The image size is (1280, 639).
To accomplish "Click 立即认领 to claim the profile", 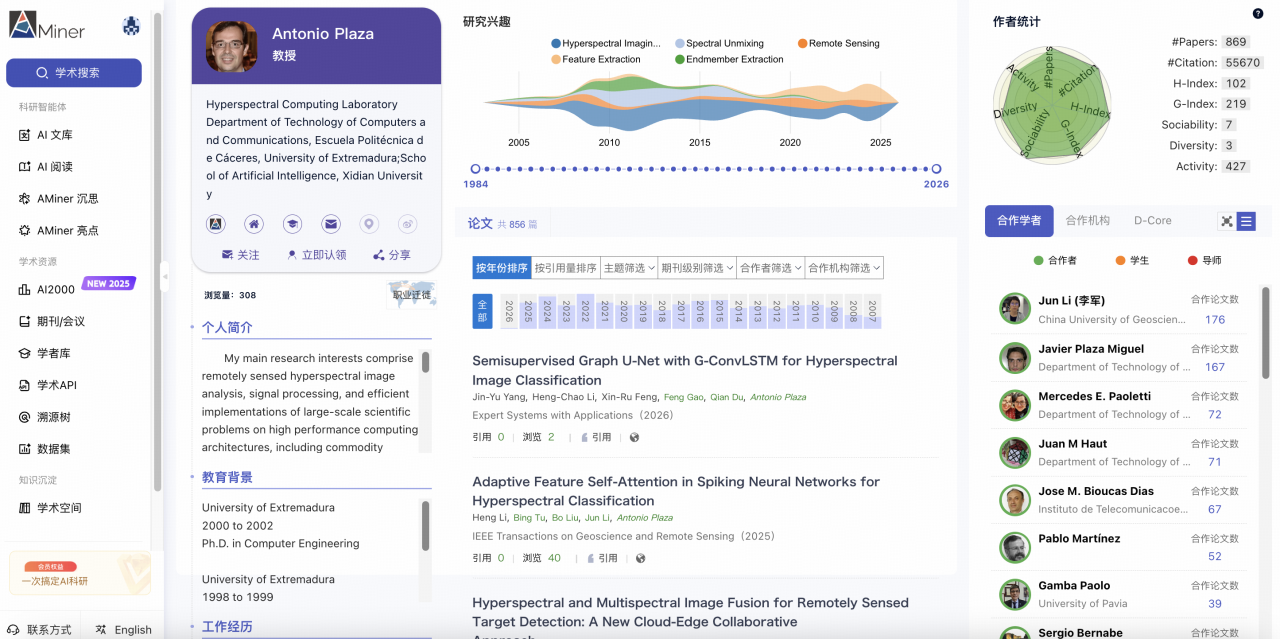I will point(316,255).
